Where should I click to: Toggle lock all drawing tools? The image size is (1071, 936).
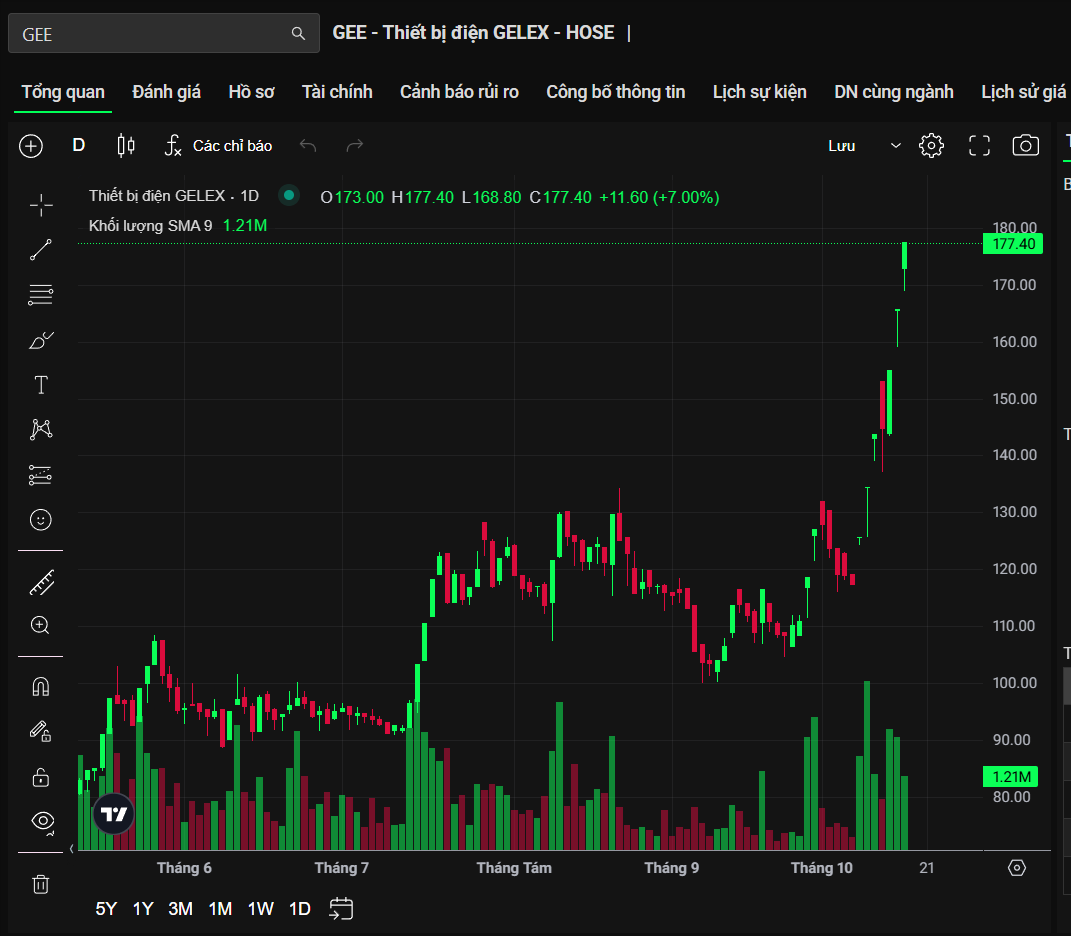tap(41, 776)
